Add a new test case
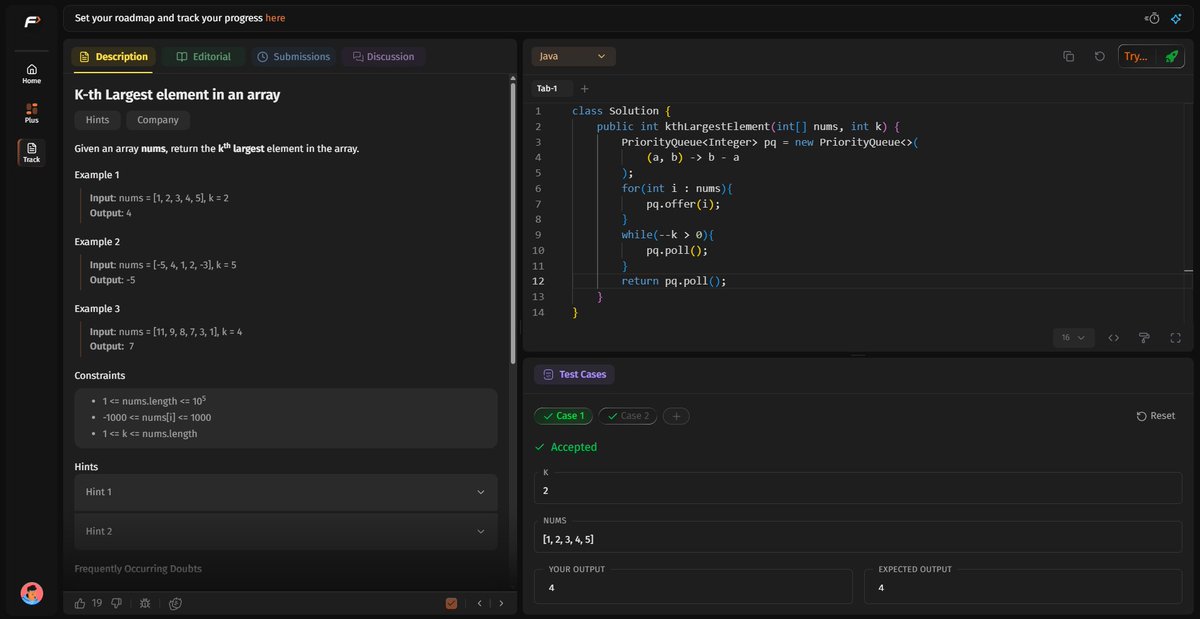Viewport: 1200px width, 619px height. pos(676,416)
